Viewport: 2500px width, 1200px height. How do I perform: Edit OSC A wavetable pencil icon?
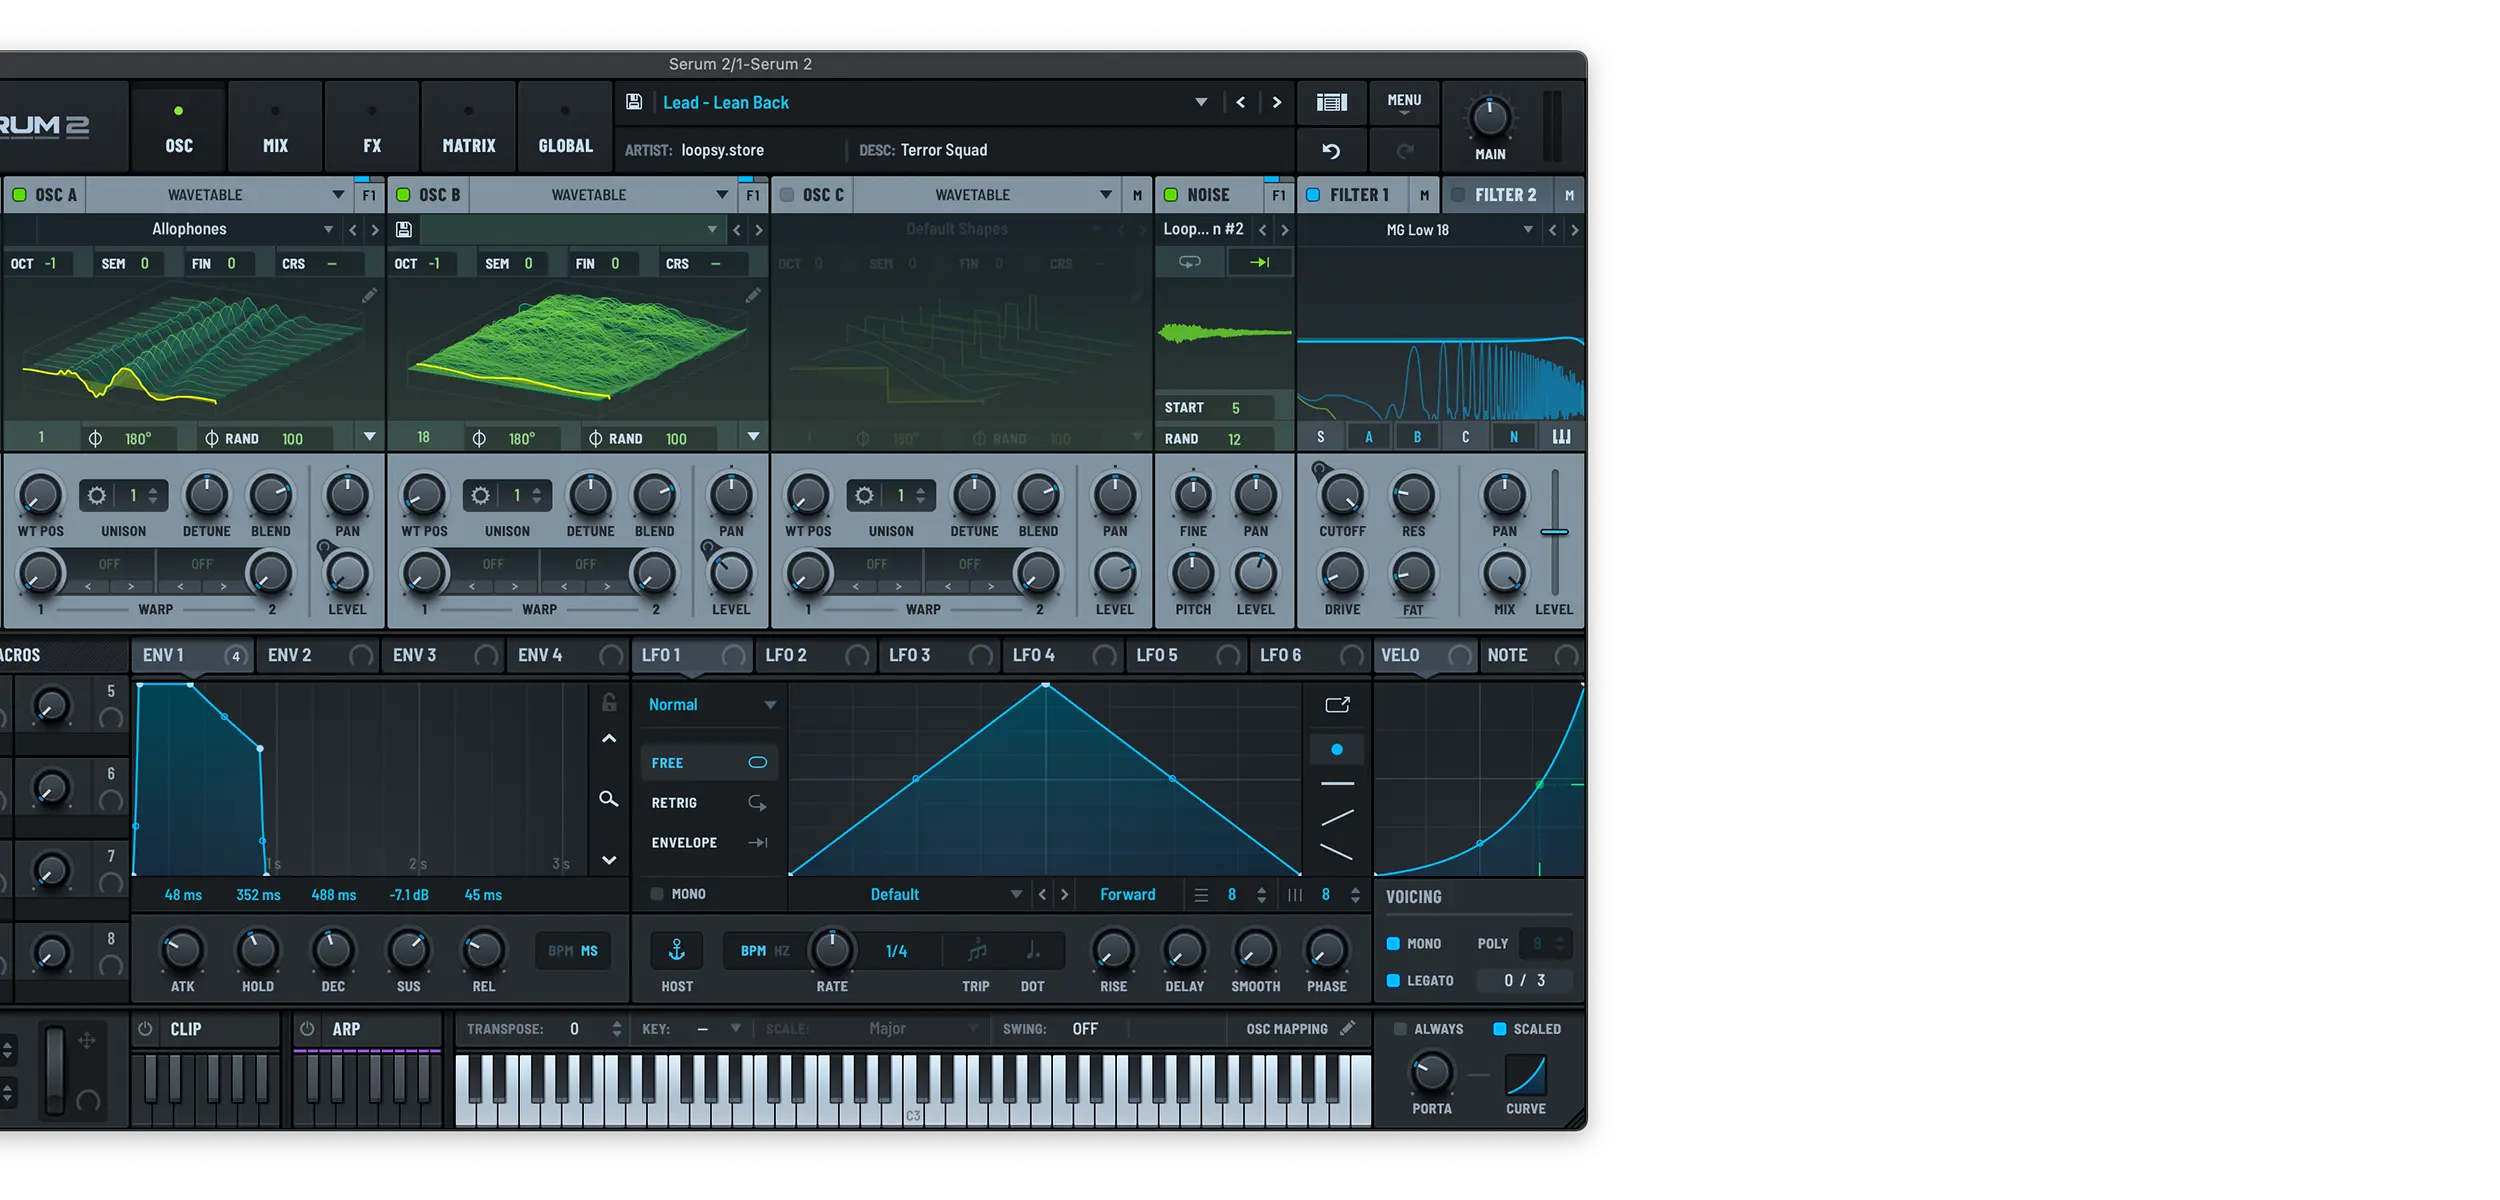point(369,295)
